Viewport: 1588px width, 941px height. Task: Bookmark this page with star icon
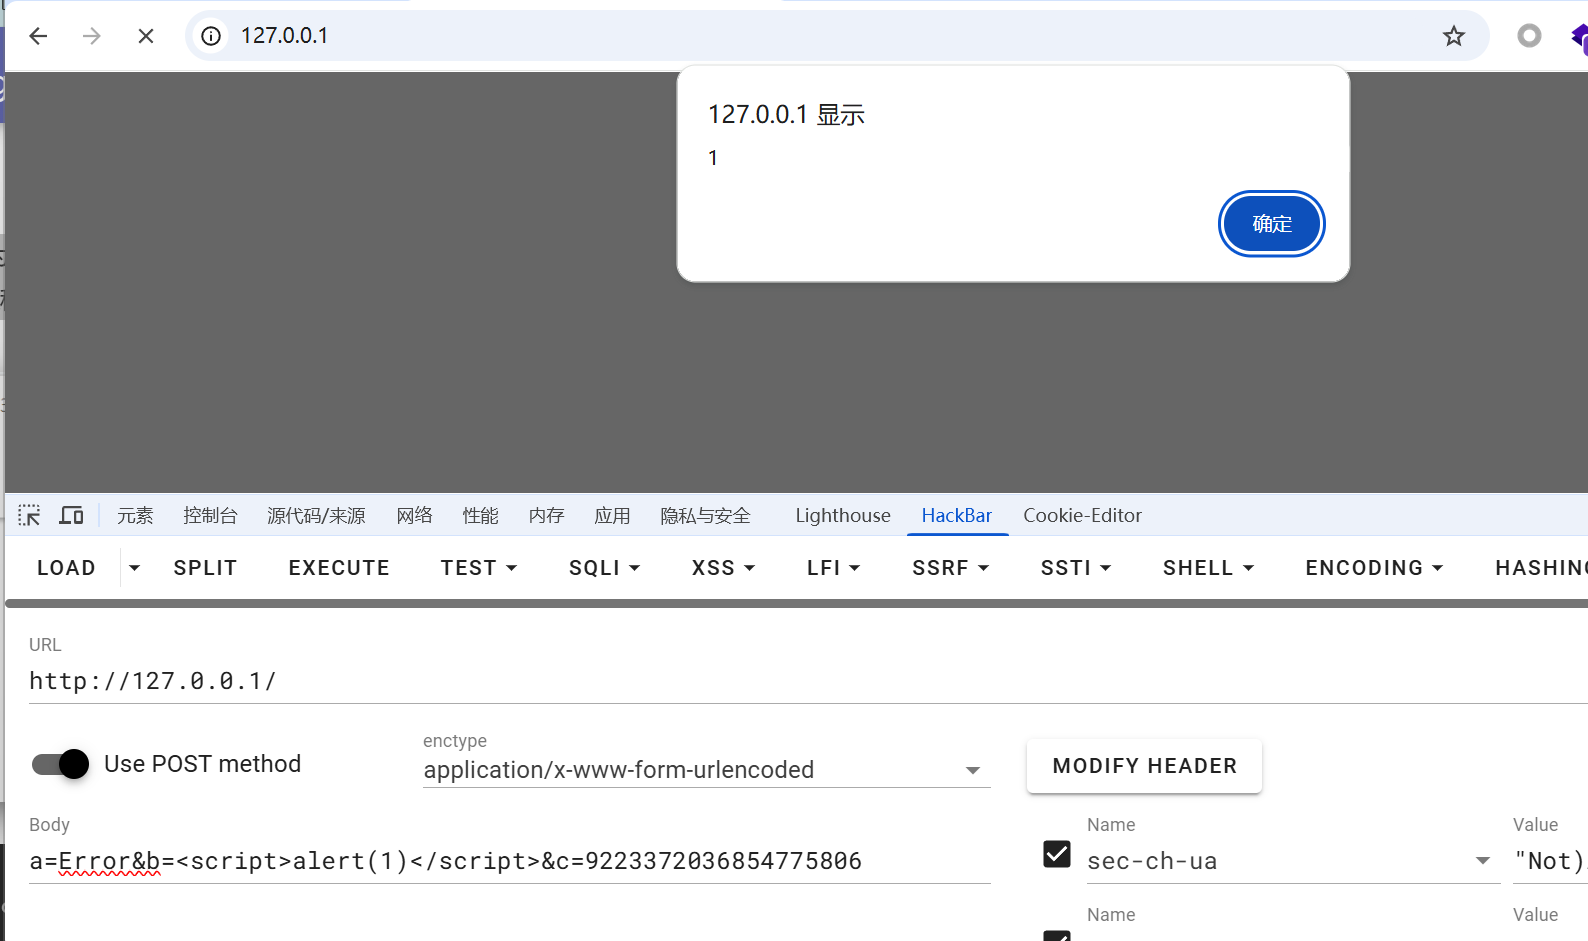pyautogui.click(x=1454, y=36)
